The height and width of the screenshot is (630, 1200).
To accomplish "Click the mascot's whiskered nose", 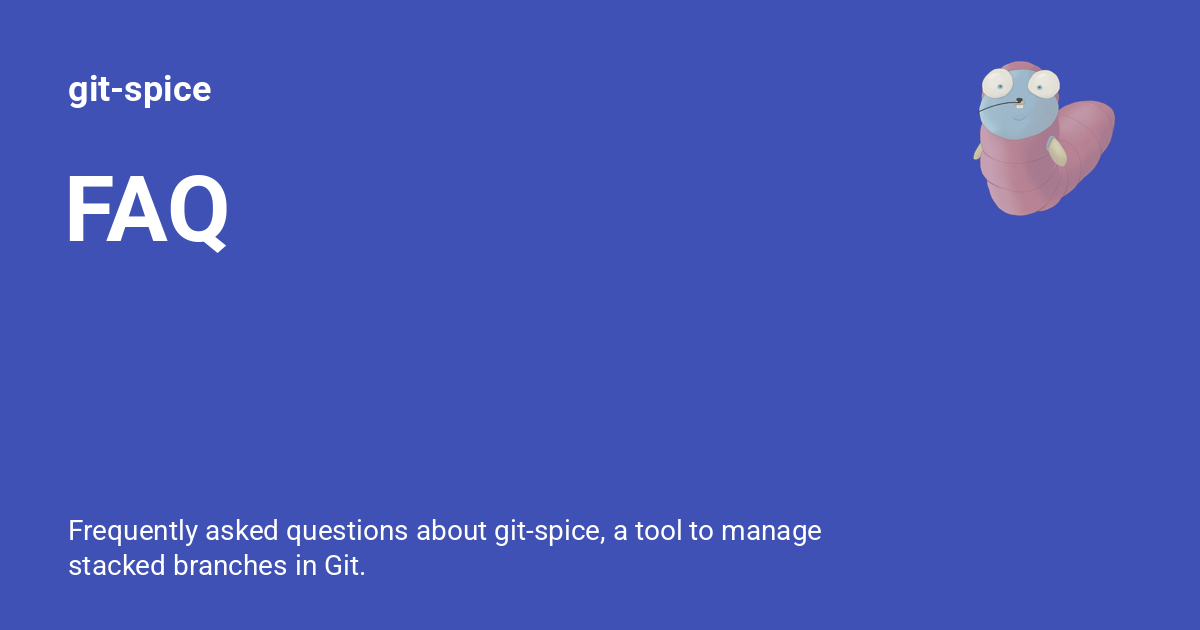I will point(1017,102).
